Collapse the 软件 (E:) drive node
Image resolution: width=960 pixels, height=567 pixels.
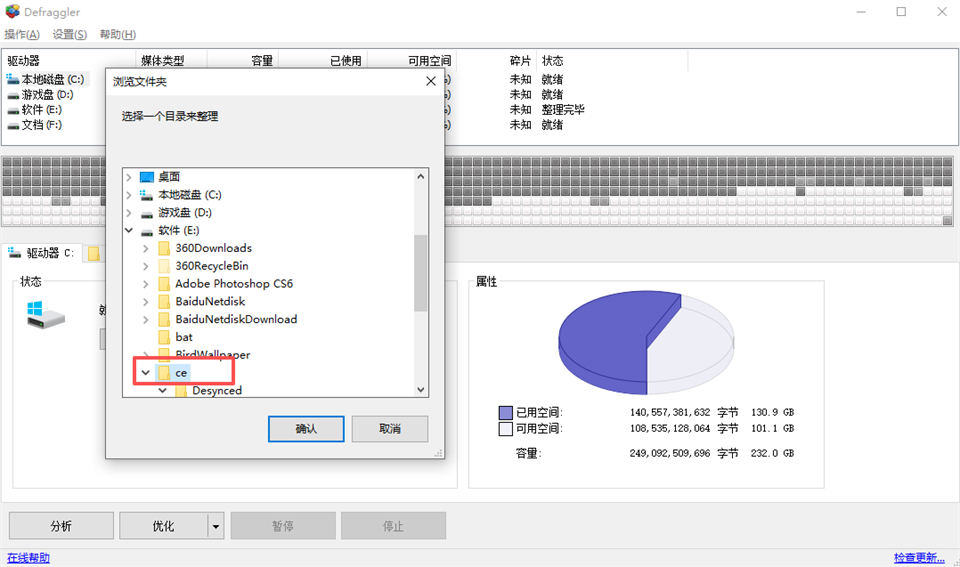[x=129, y=231]
